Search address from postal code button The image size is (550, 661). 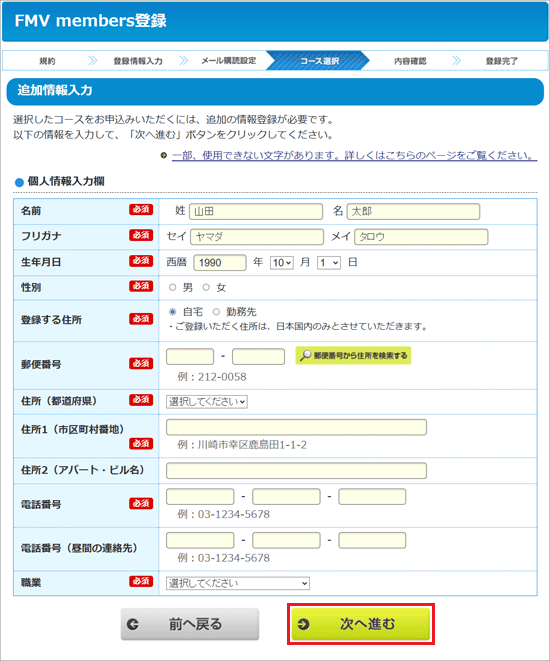pyautogui.click(x=353, y=355)
